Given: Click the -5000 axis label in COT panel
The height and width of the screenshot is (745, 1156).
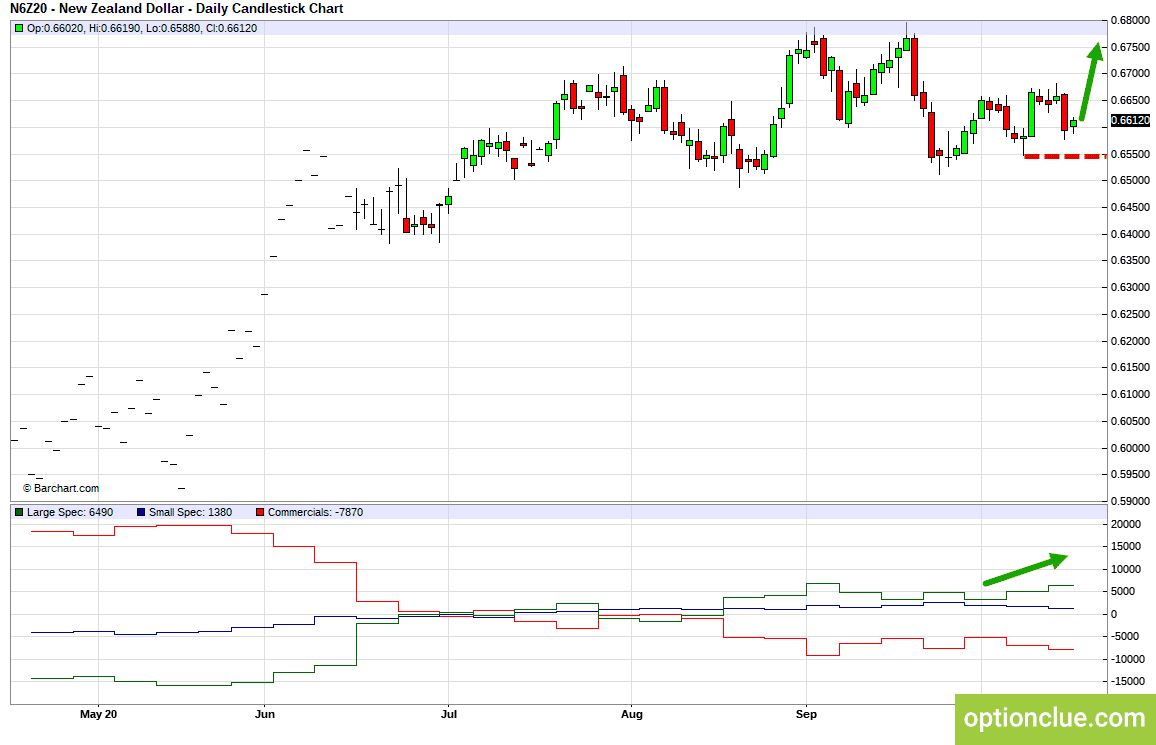Looking at the screenshot, I should 1124,637.
